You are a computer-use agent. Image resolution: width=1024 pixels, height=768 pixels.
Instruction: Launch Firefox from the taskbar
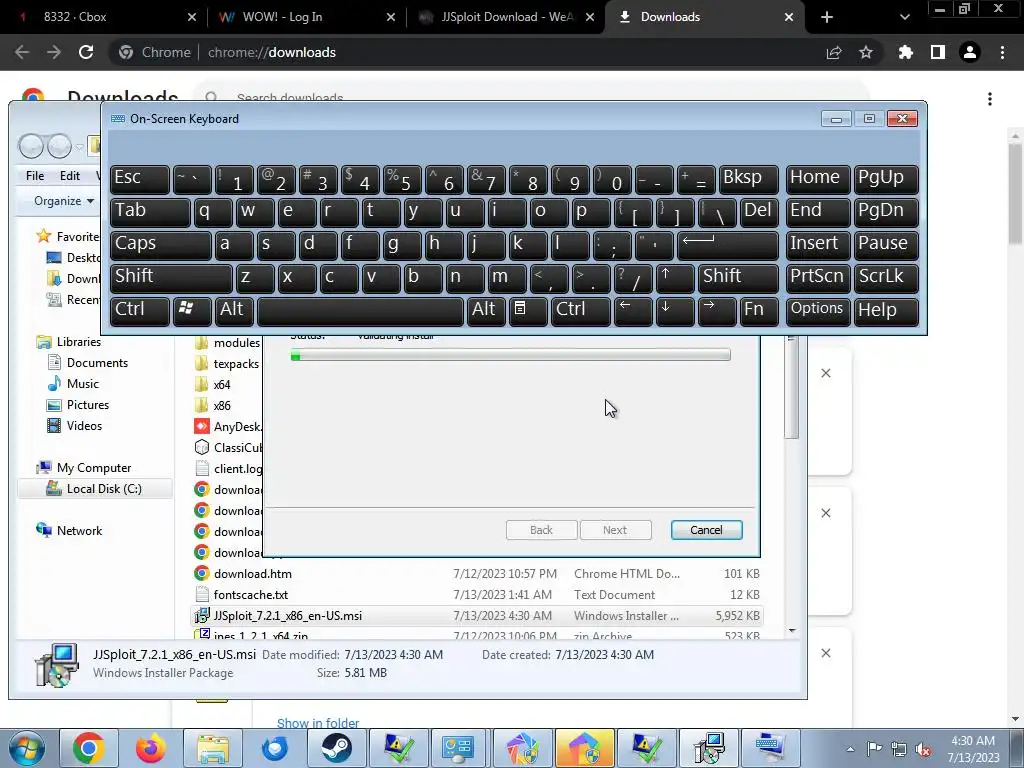151,748
